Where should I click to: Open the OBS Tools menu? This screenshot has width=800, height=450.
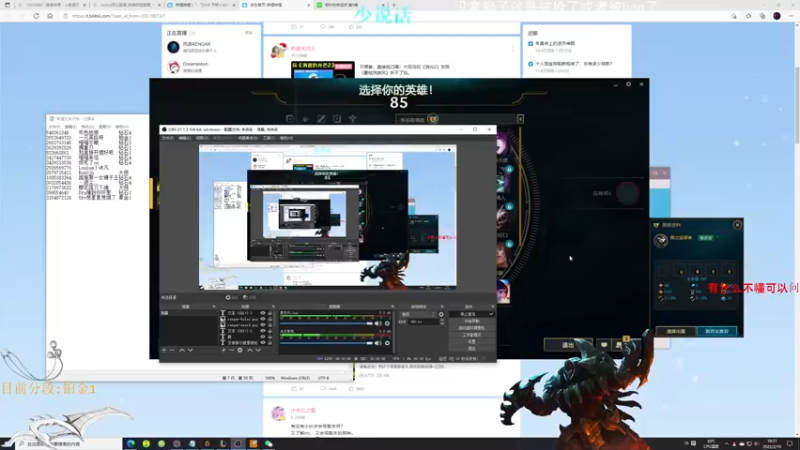(x=269, y=138)
